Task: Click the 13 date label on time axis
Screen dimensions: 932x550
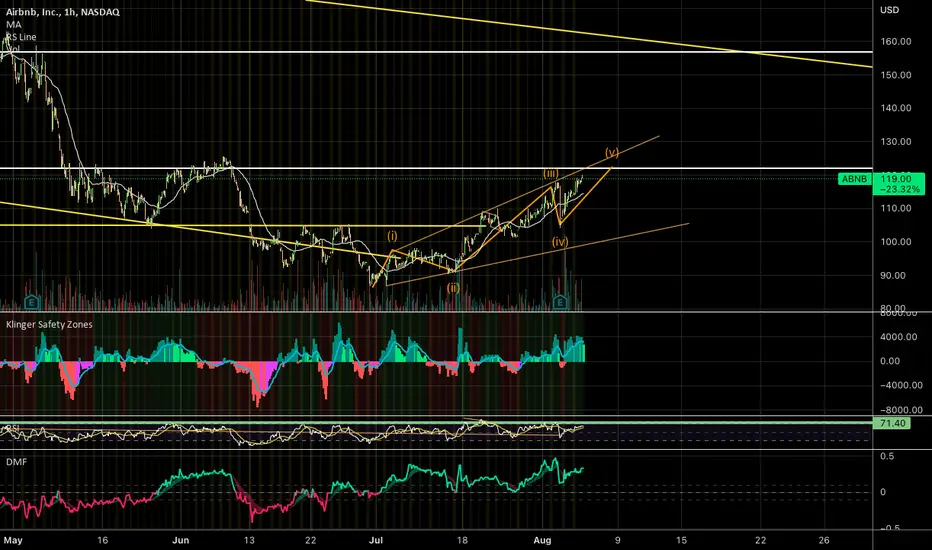Action: tap(248, 540)
